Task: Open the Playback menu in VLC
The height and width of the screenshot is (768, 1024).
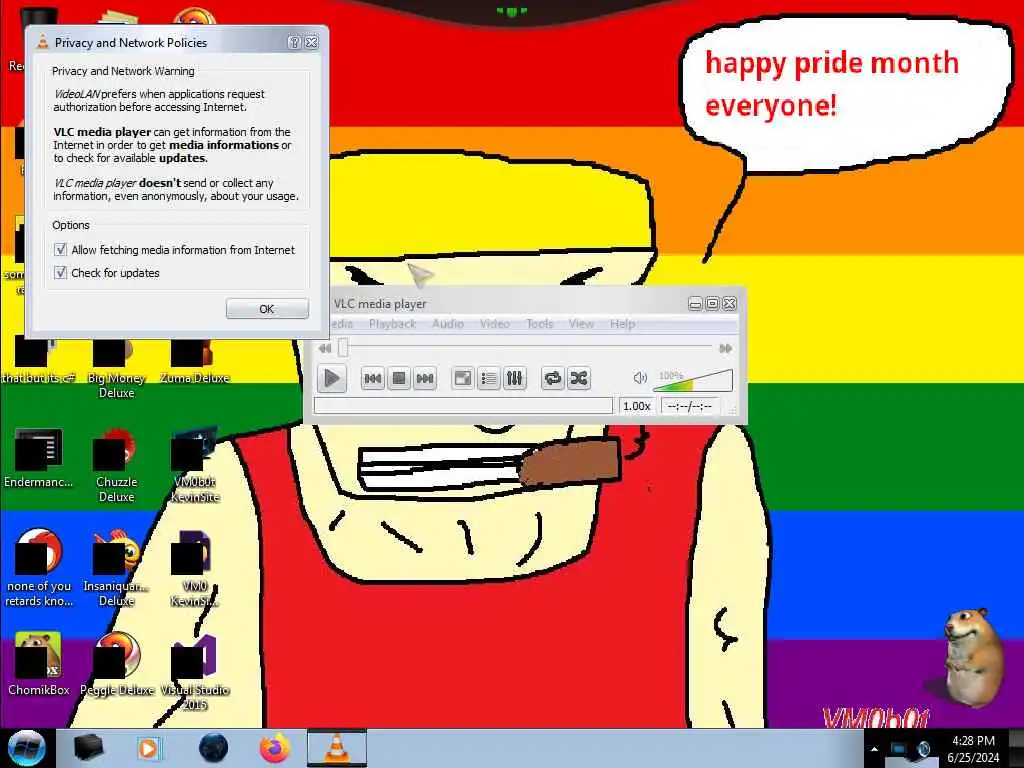Action: [x=392, y=324]
